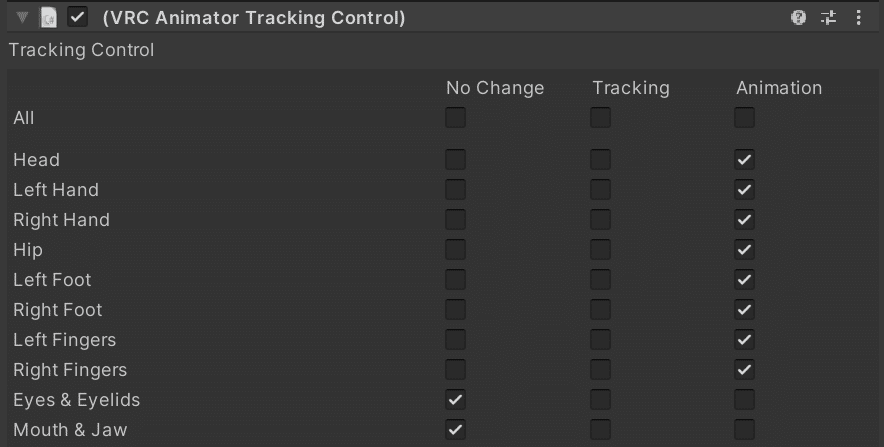Set Right Hand to No Change
Screen dimensions: 884x447
[455, 219]
